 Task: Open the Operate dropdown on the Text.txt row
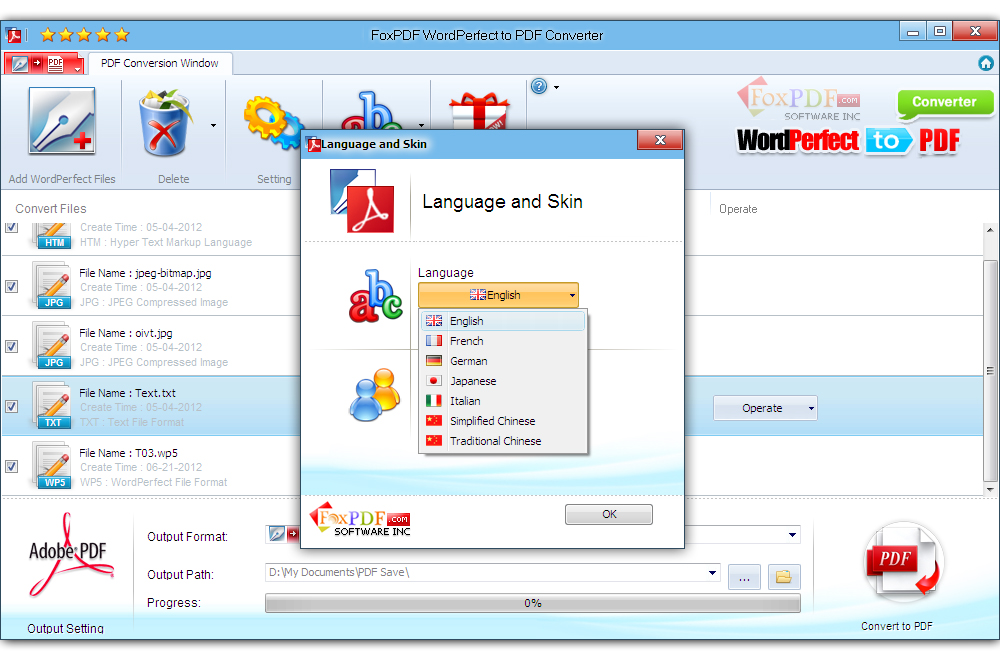point(765,408)
